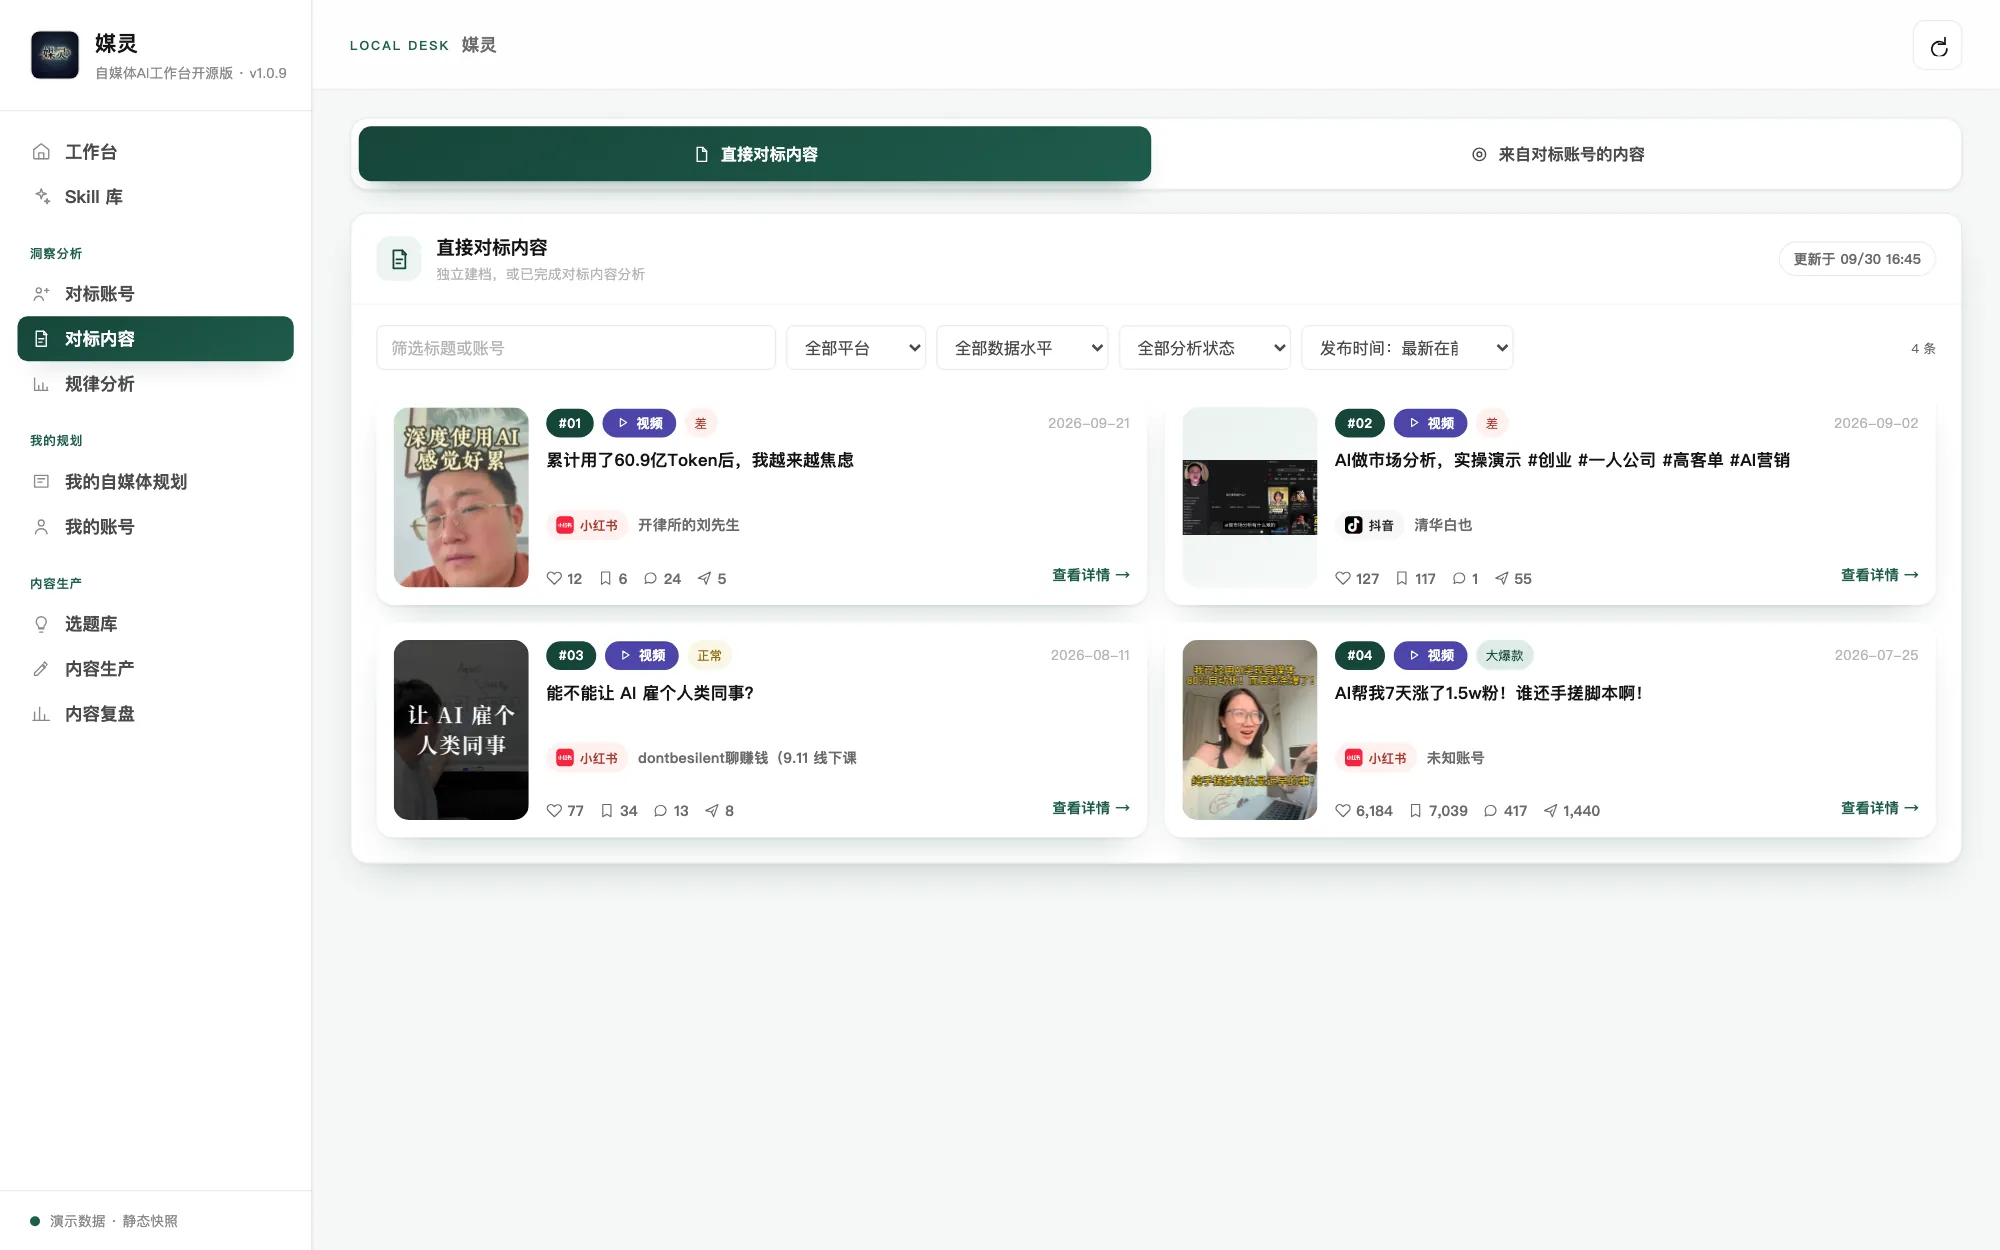
Task: Click the heart likes icon showing 6,184
Action: click(1343, 811)
